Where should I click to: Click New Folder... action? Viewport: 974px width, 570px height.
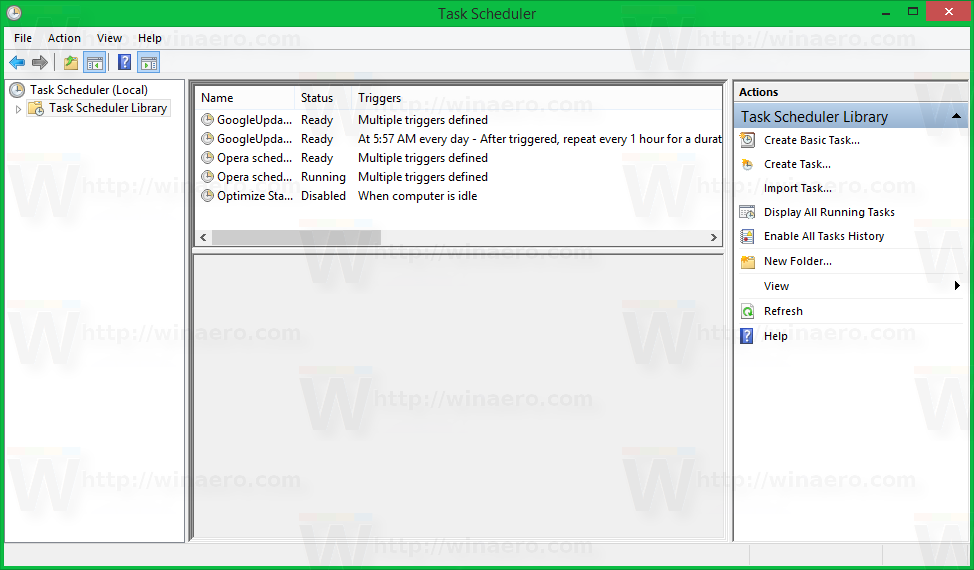pos(798,261)
